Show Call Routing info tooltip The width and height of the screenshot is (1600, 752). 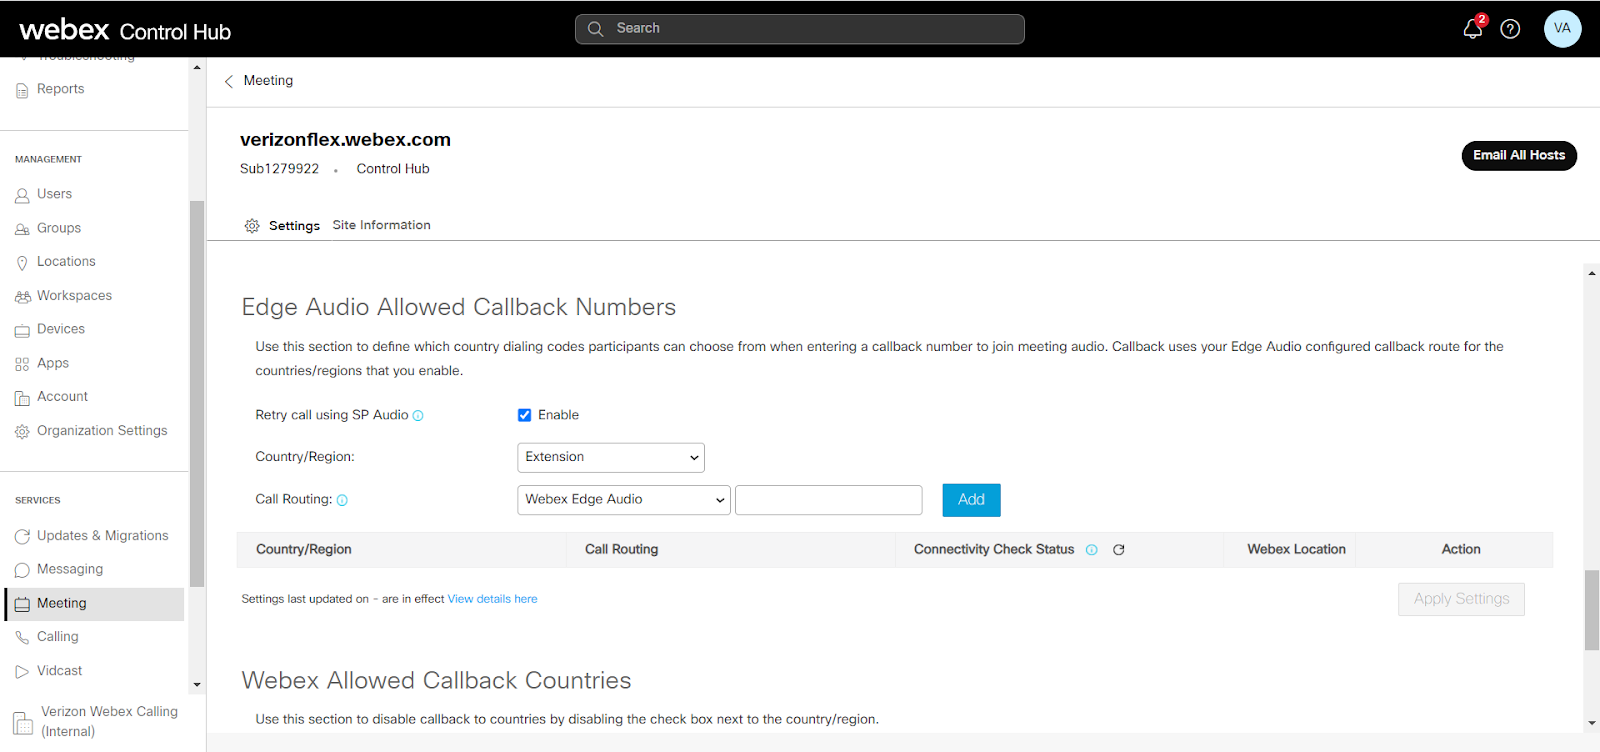click(x=342, y=500)
